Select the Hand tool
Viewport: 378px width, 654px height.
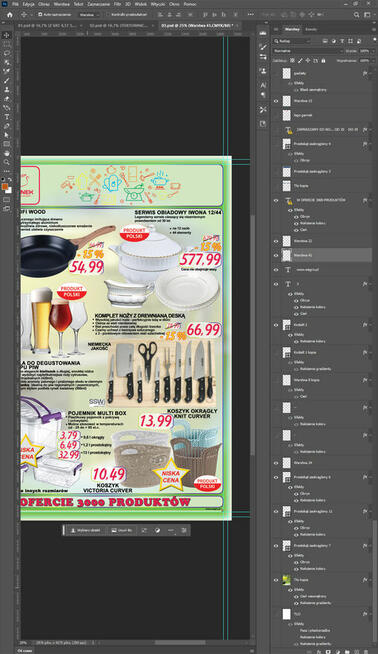7,153
